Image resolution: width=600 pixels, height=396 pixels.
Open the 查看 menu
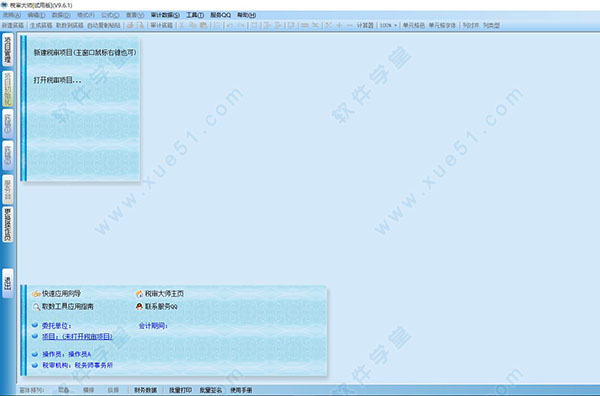tap(135, 15)
